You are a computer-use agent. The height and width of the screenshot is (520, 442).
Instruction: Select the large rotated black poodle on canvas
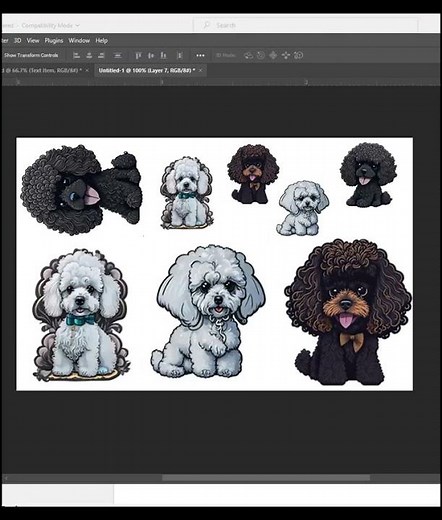tap(81, 189)
